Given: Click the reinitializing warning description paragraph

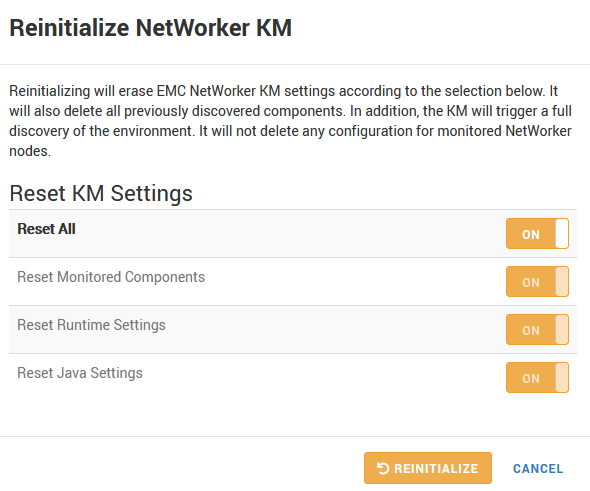Looking at the screenshot, I should [290, 121].
